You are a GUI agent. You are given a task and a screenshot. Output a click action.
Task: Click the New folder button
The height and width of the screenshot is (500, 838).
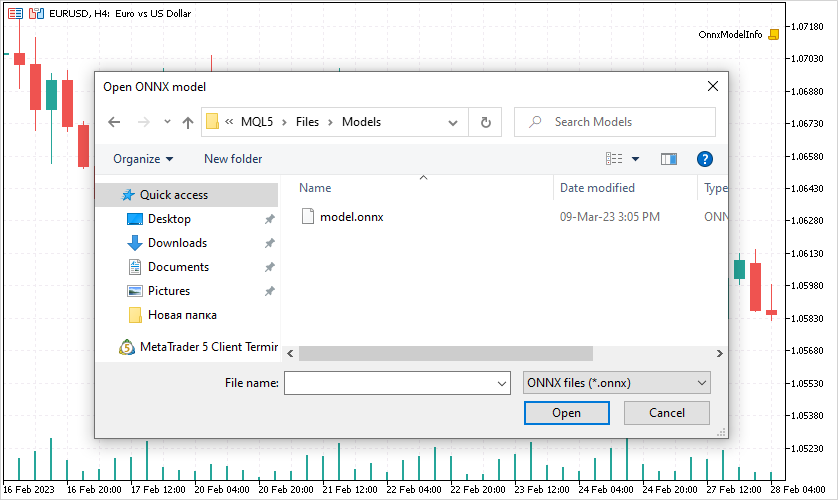point(233,159)
